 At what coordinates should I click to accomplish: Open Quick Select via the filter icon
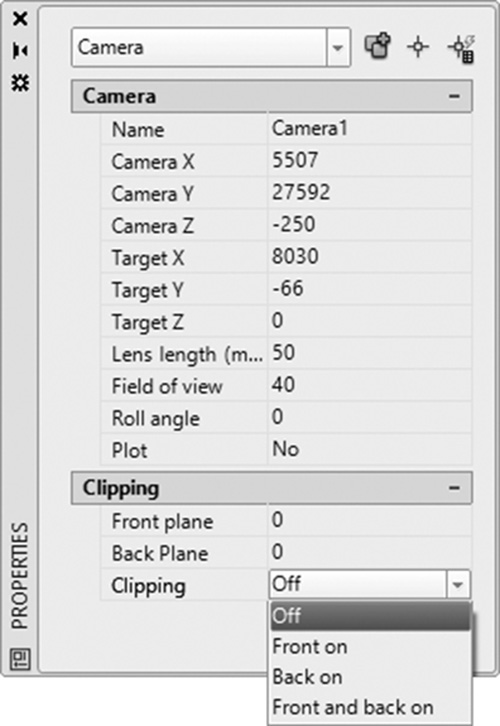[461, 48]
